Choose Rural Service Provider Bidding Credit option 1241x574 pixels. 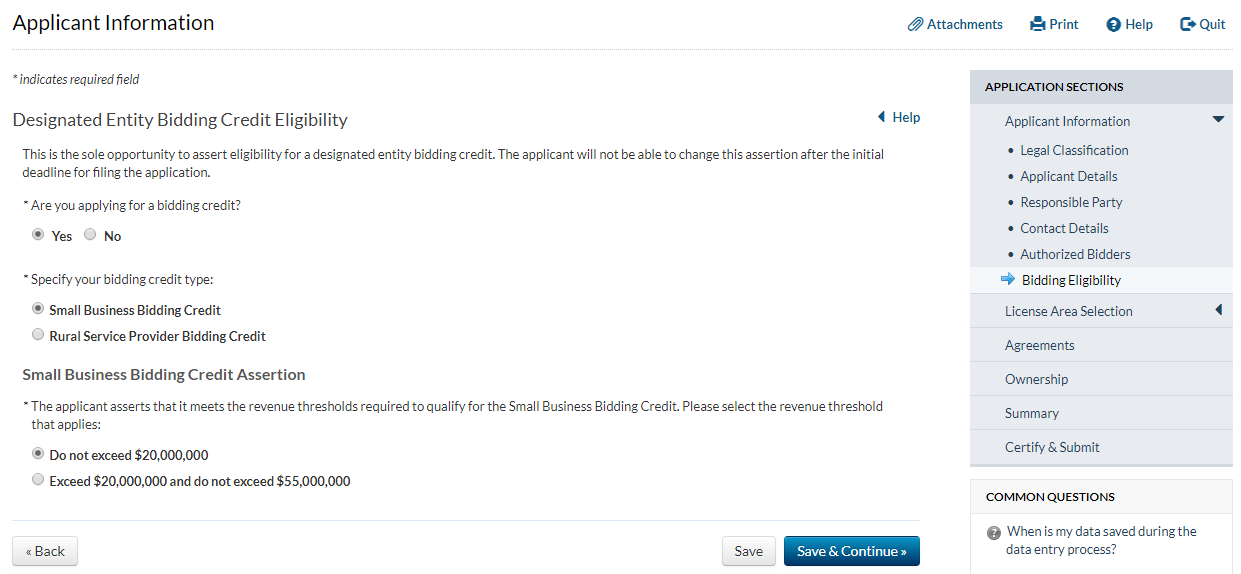[x=38, y=335]
